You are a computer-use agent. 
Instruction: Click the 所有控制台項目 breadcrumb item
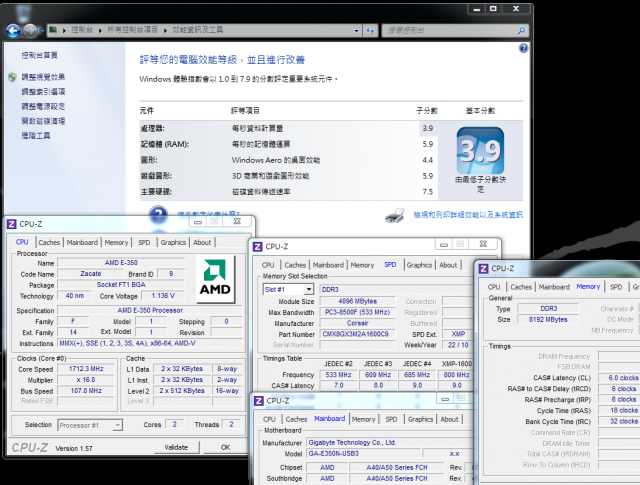(132, 30)
